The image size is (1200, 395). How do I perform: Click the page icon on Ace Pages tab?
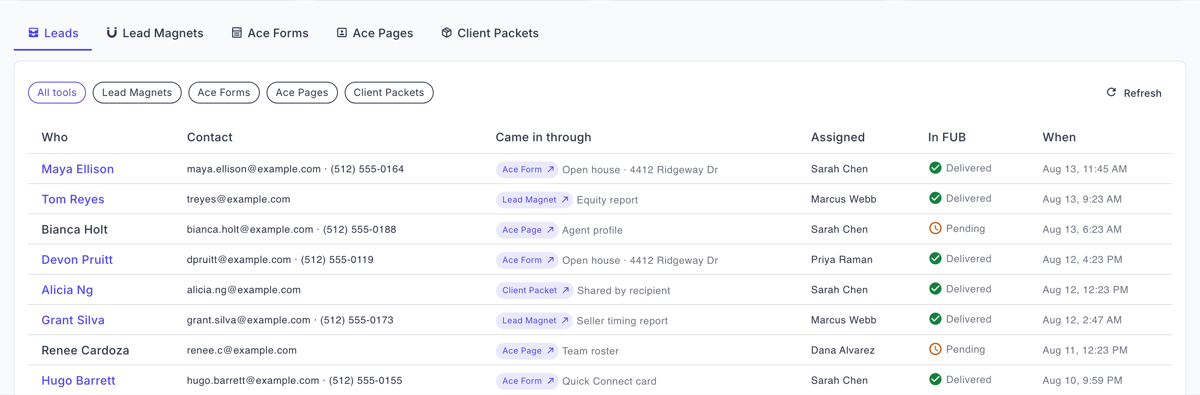(x=342, y=33)
